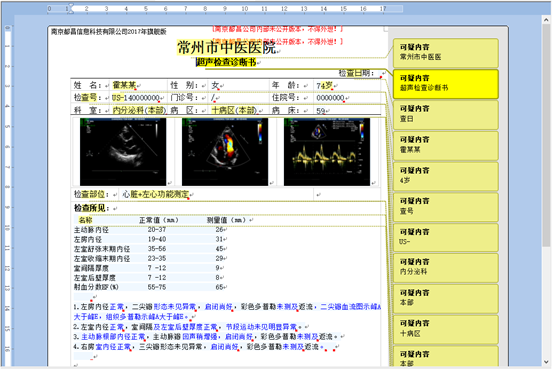This screenshot has height=369, width=554.
Task: Click the normal range value 55-75
Action: tap(157, 287)
